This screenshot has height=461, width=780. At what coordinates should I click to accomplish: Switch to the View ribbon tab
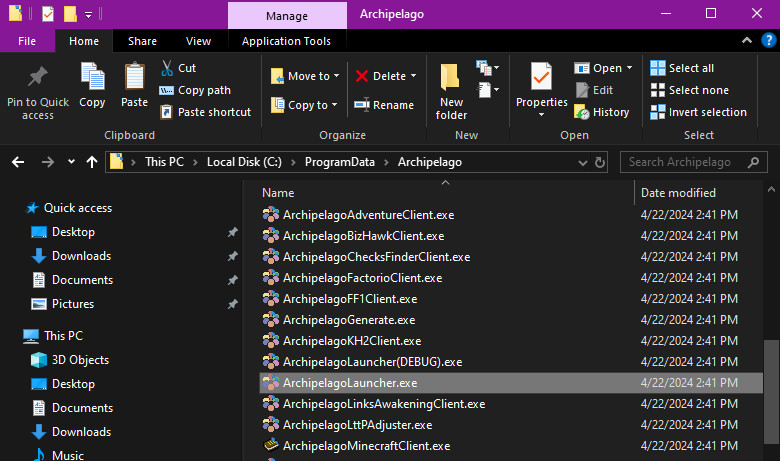(198, 41)
